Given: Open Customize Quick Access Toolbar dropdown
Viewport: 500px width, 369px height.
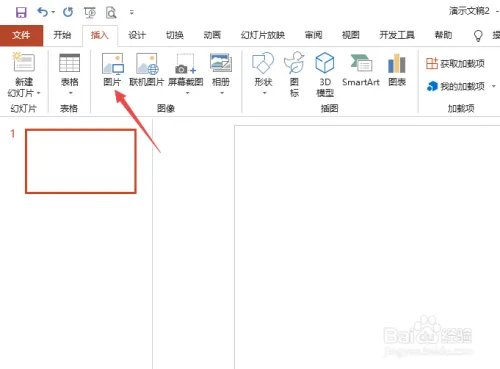Looking at the screenshot, I should pos(132,13).
